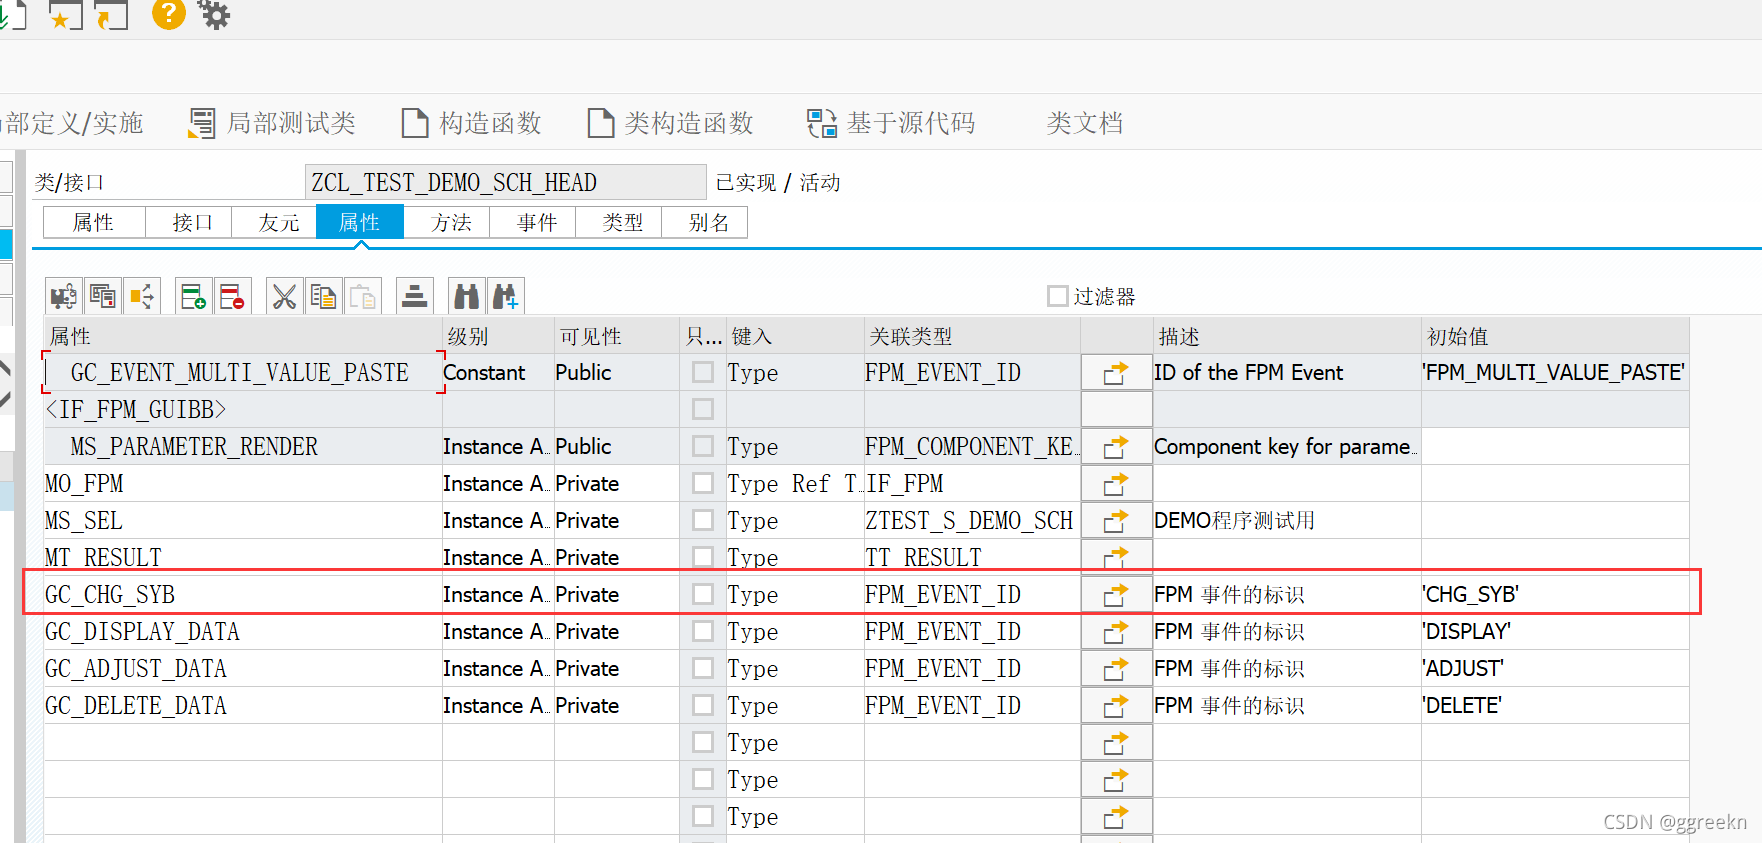Viewport: 1762px width, 843px height.
Task: Open direct type entry for GC_EVENT_MULTI_VALUE_PASTE
Action: tap(1116, 373)
